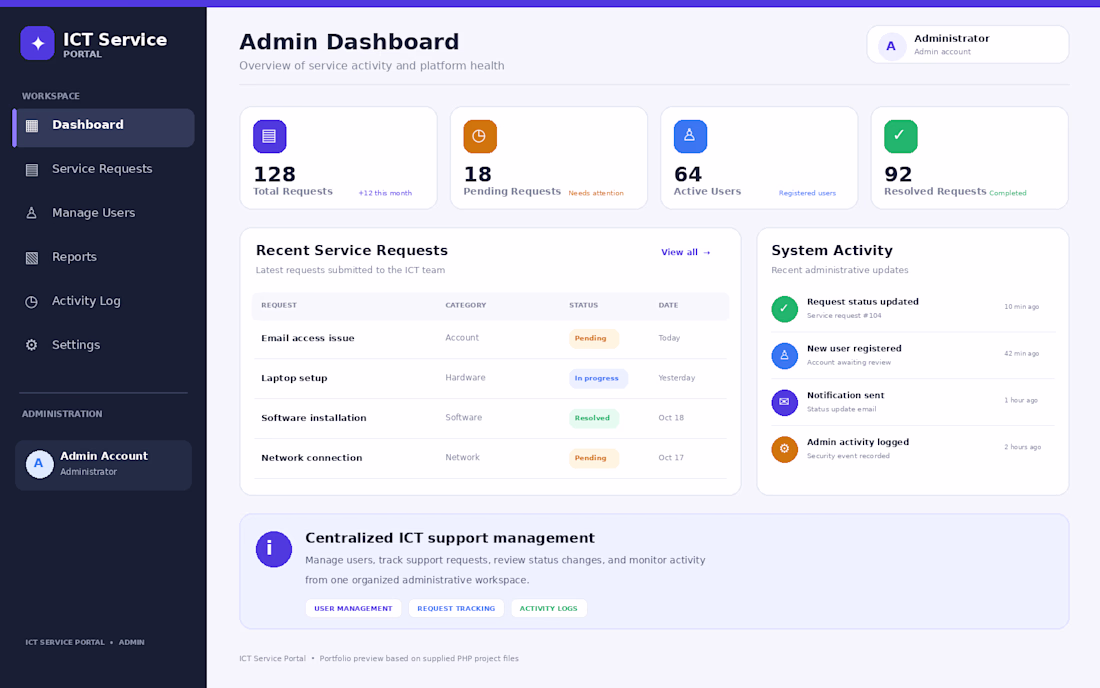The height and width of the screenshot is (688, 1100).
Task: Click the Admin Account avatar in sidebar
Action: pos(39,464)
